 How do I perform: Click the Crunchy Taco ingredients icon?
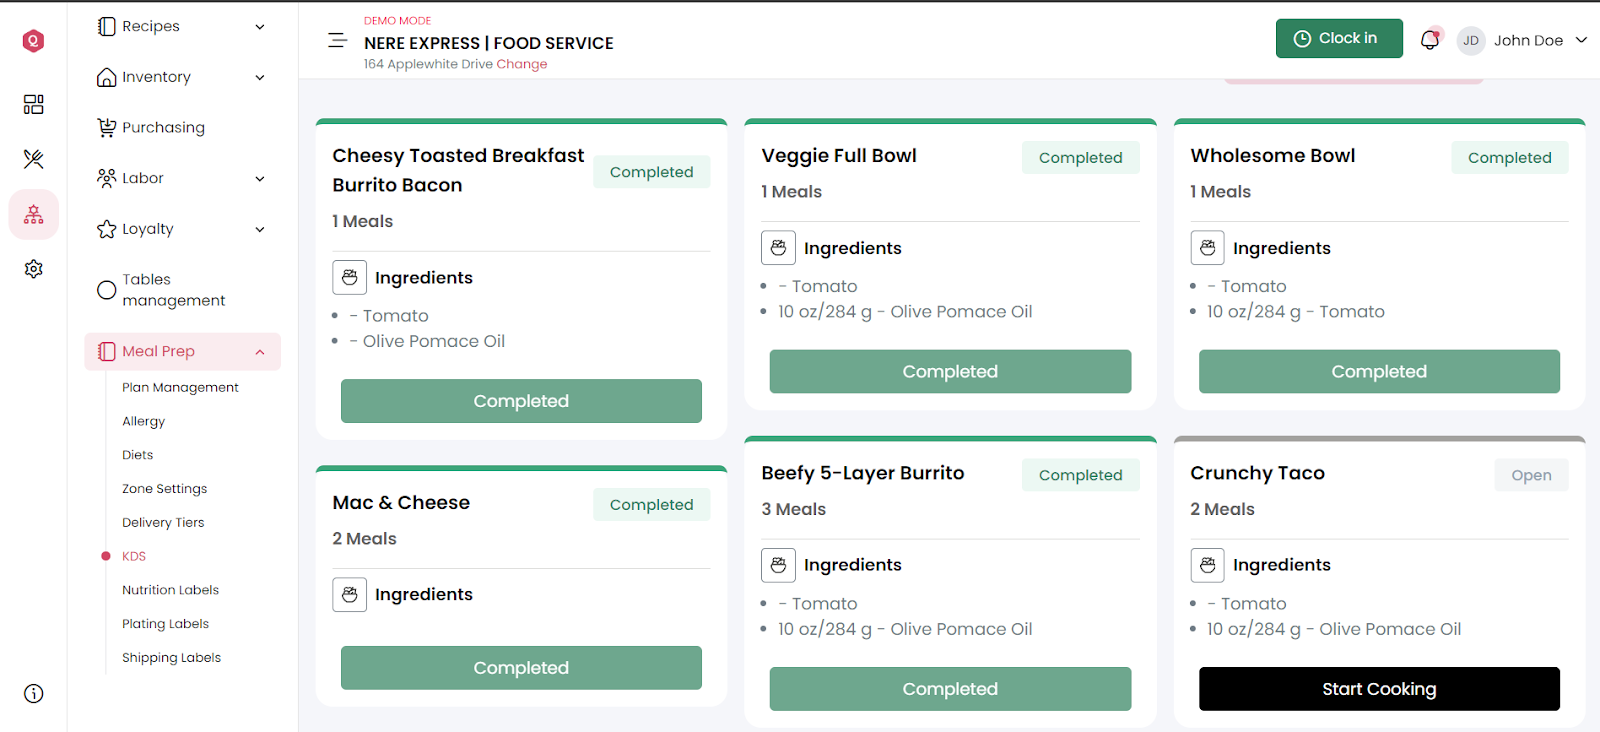coord(1207,565)
